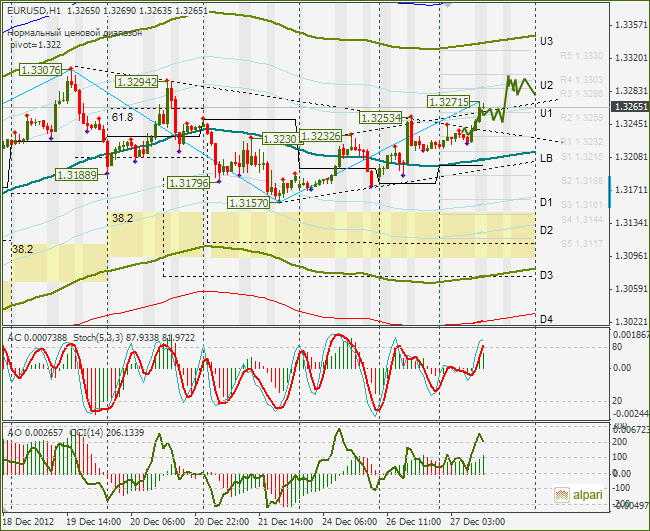Screen dimensions: 650x531
Task: Click the S2 1.3188 support label
Action: tap(582, 181)
